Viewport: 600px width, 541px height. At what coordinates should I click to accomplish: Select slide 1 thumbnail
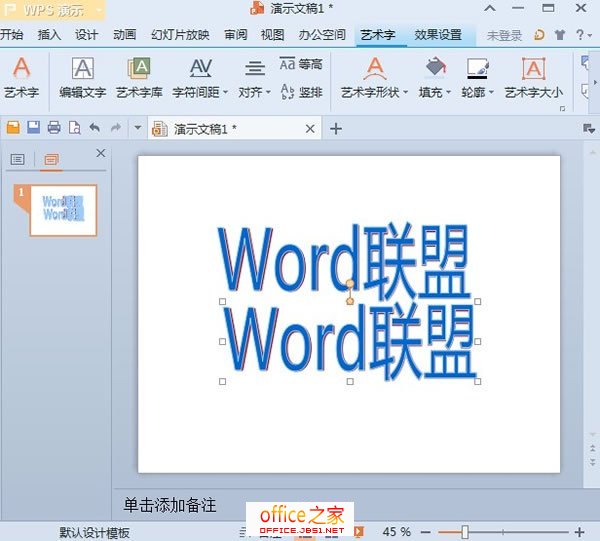point(63,210)
